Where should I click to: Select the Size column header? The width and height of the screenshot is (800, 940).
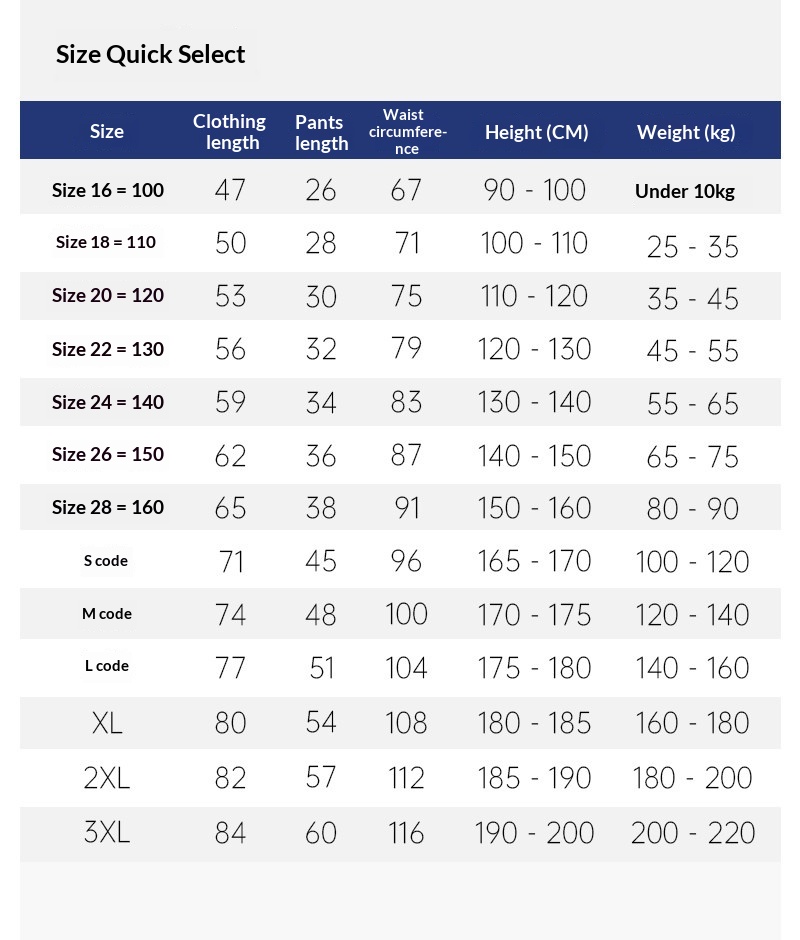(107, 131)
